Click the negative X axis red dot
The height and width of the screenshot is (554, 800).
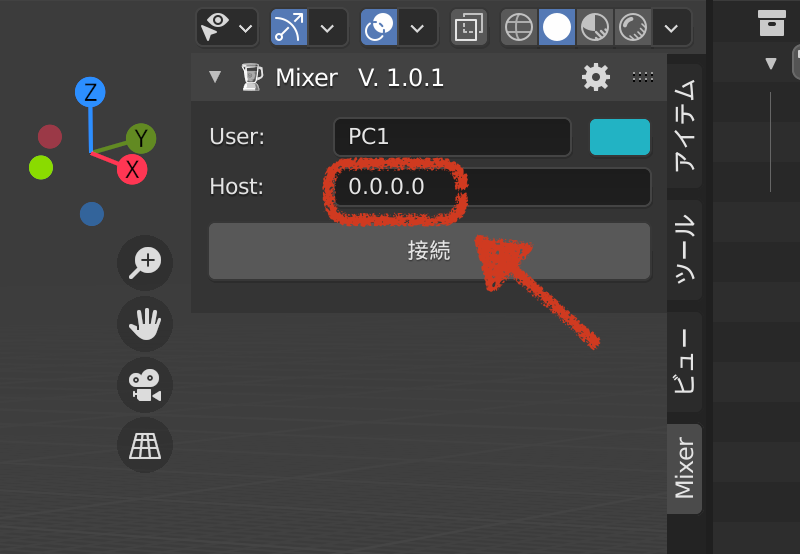point(50,137)
